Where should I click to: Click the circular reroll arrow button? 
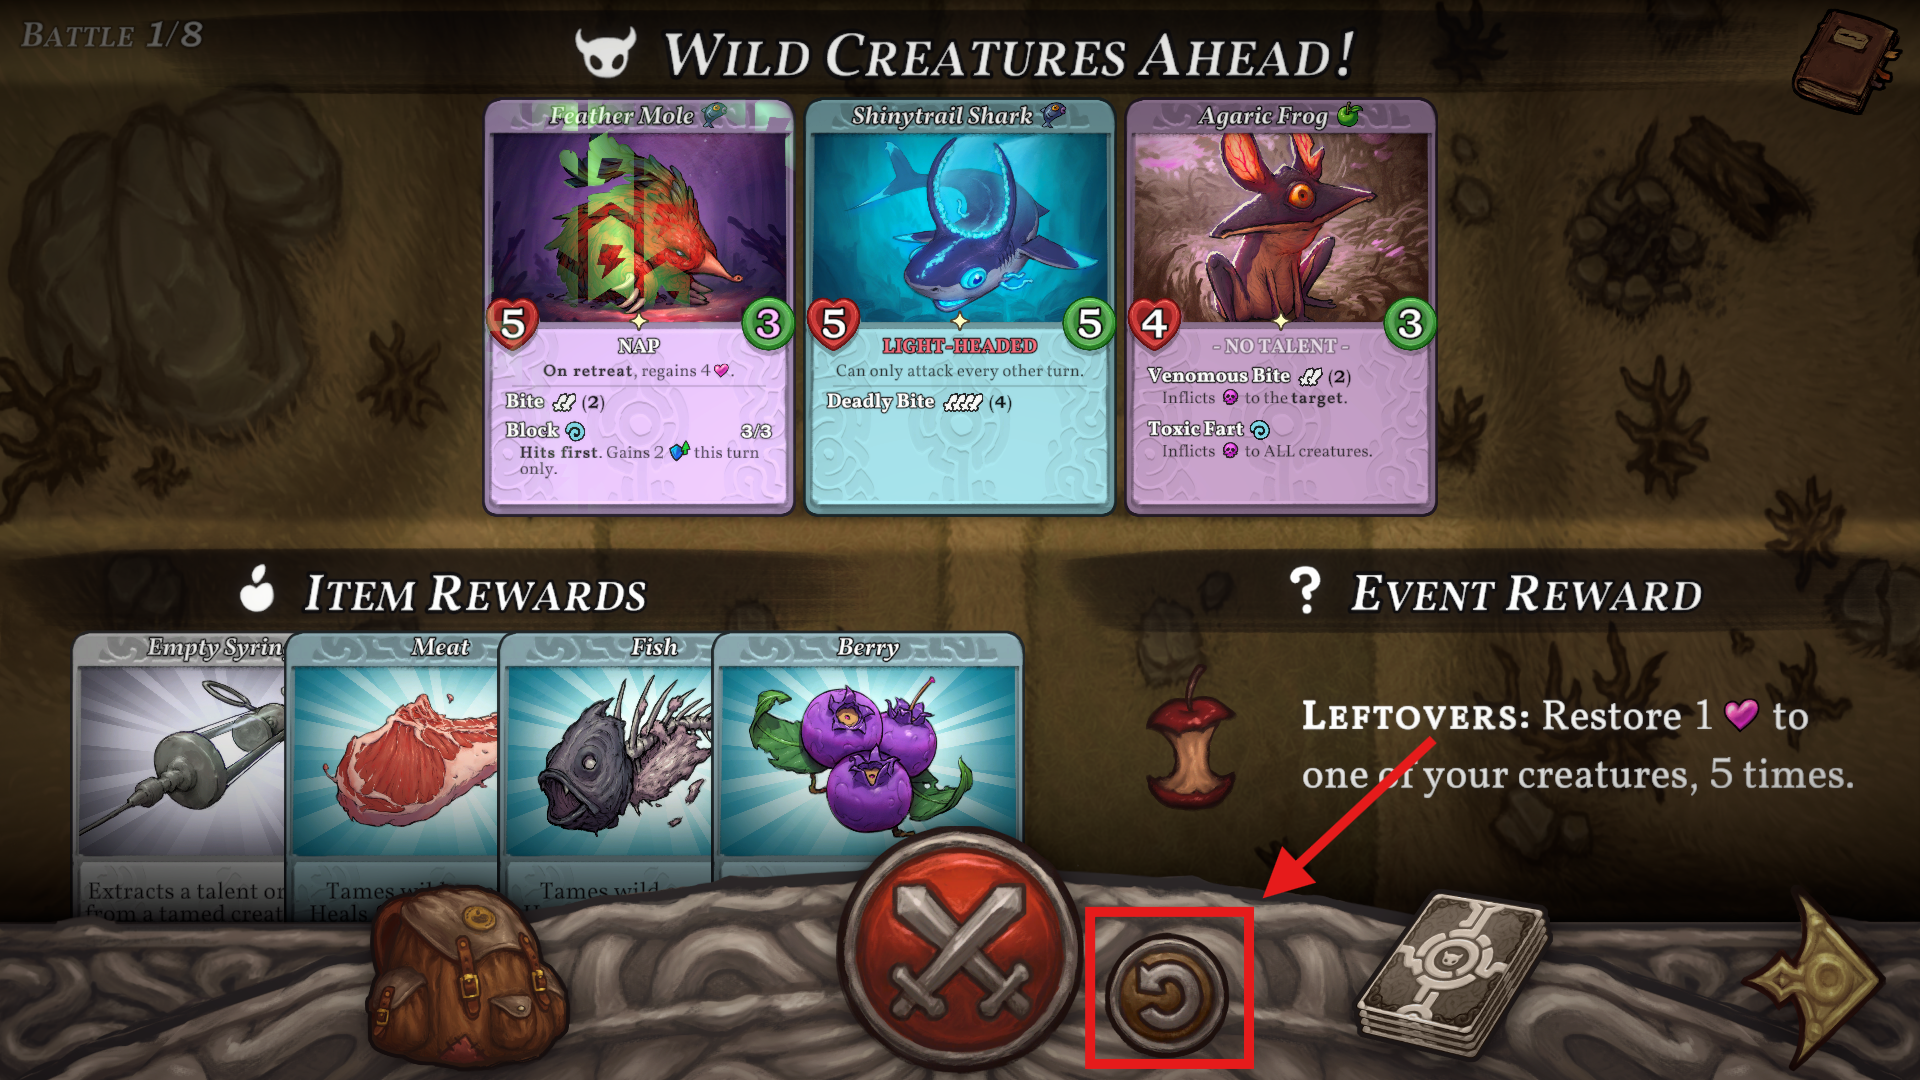tap(1168, 994)
